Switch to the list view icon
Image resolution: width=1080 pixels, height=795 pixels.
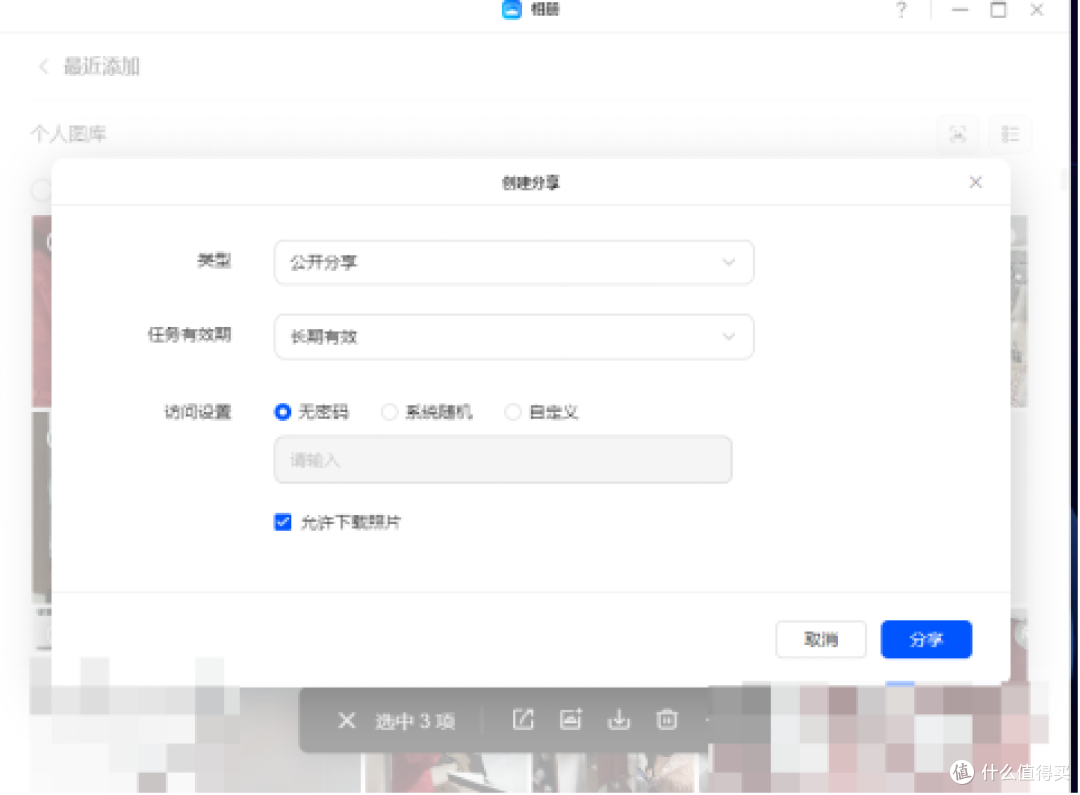point(1010,134)
